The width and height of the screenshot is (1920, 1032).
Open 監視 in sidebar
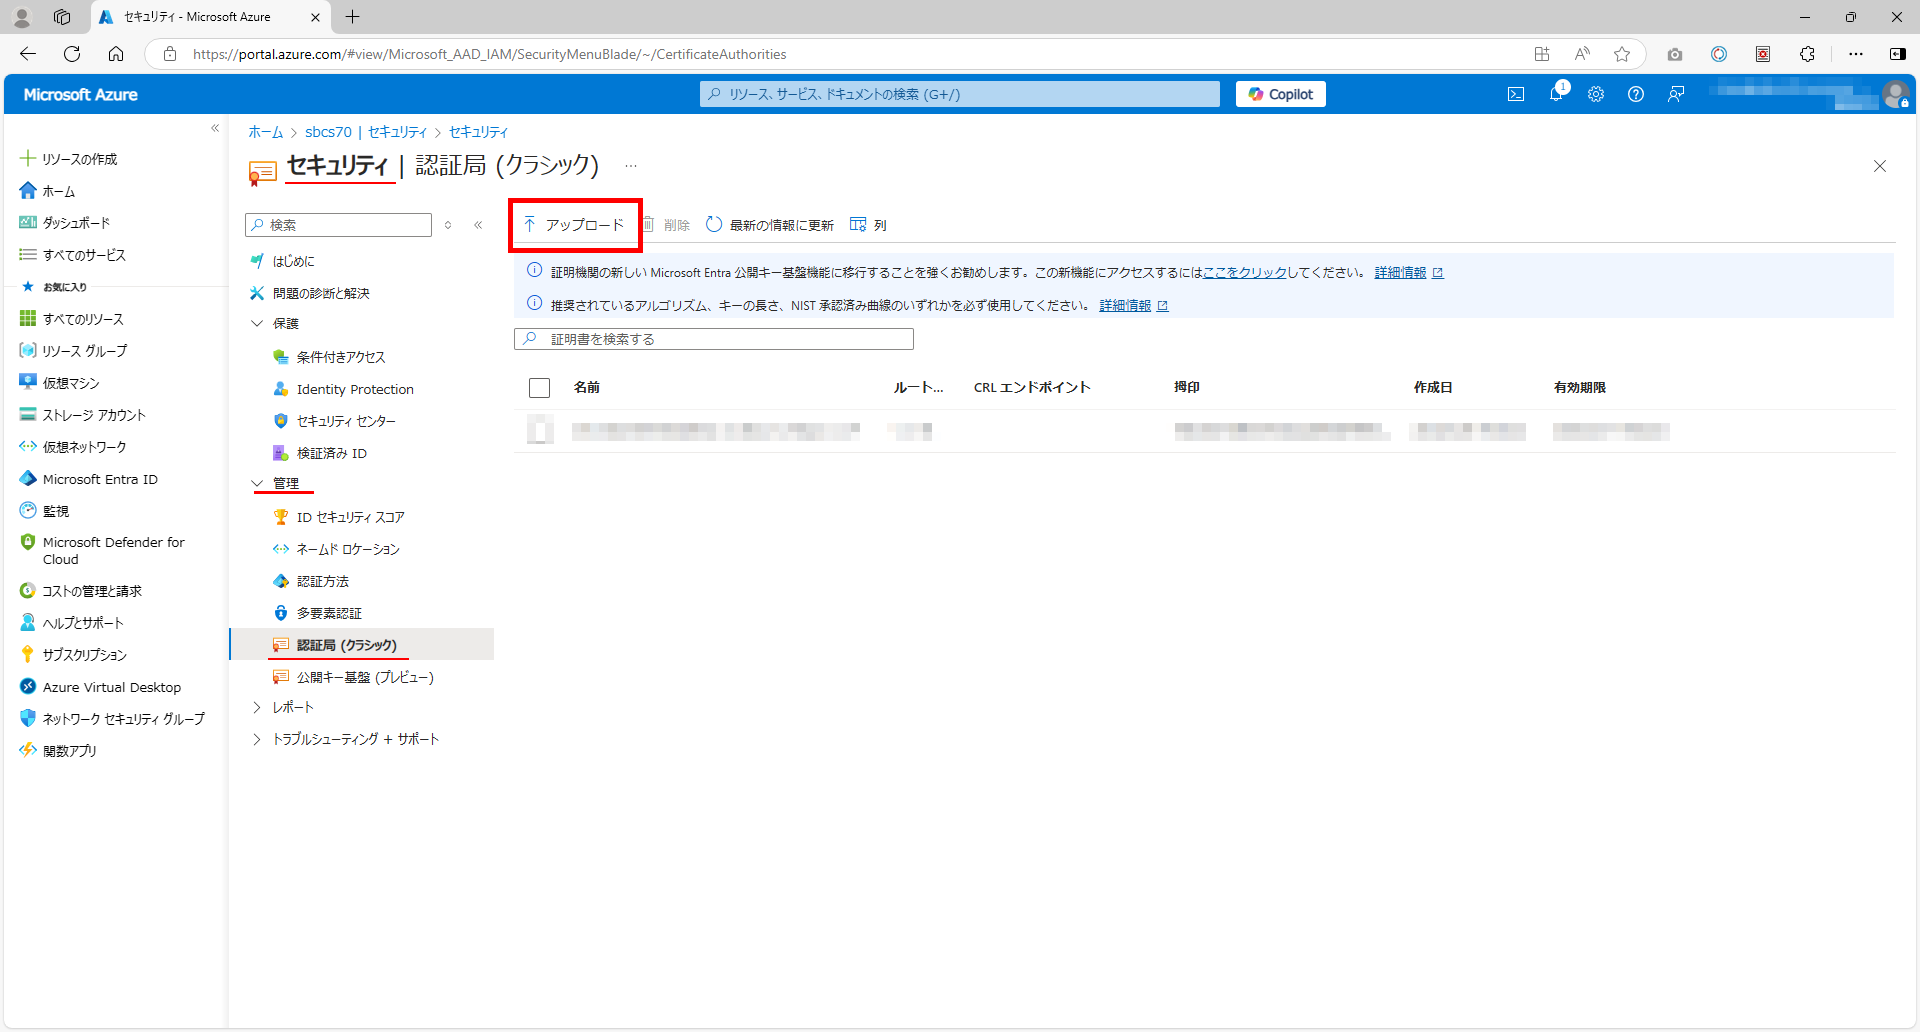(55, 511)
